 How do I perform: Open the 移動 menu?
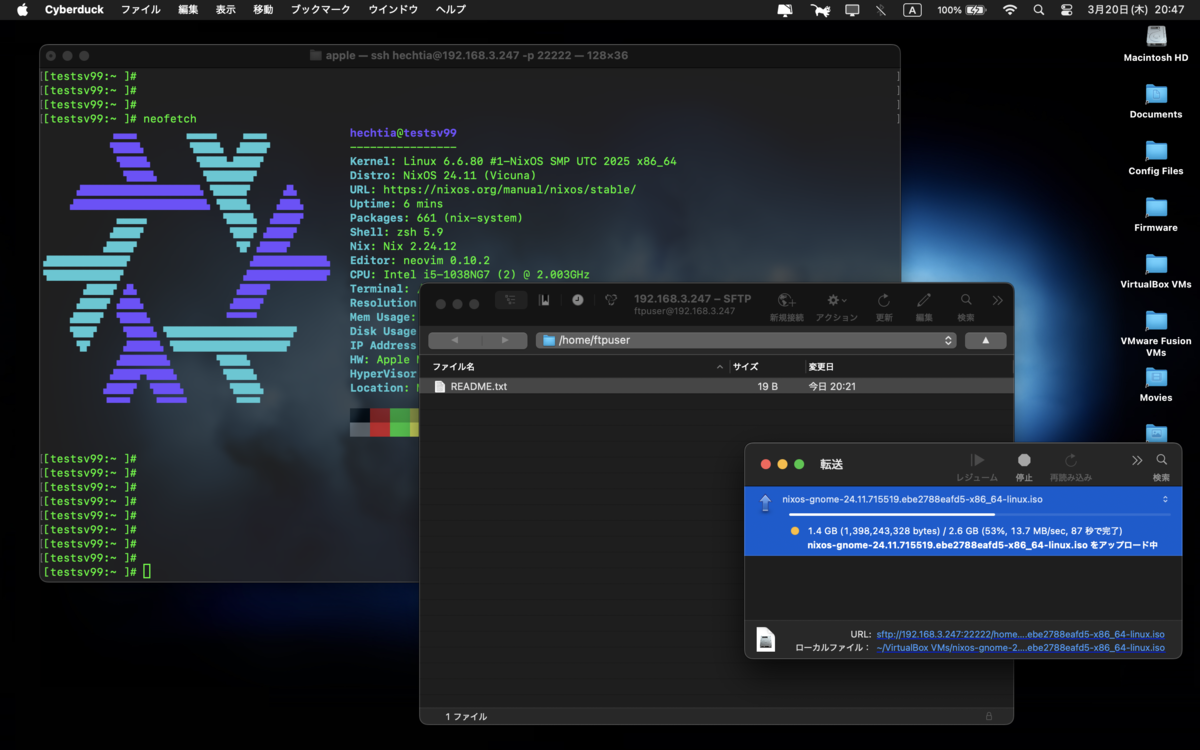point(263,9)
